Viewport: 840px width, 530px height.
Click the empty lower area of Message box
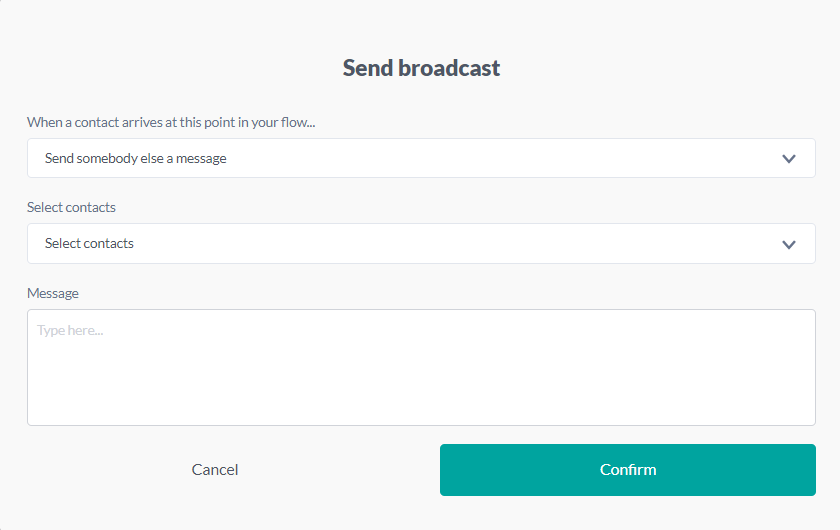click(421, 400)
